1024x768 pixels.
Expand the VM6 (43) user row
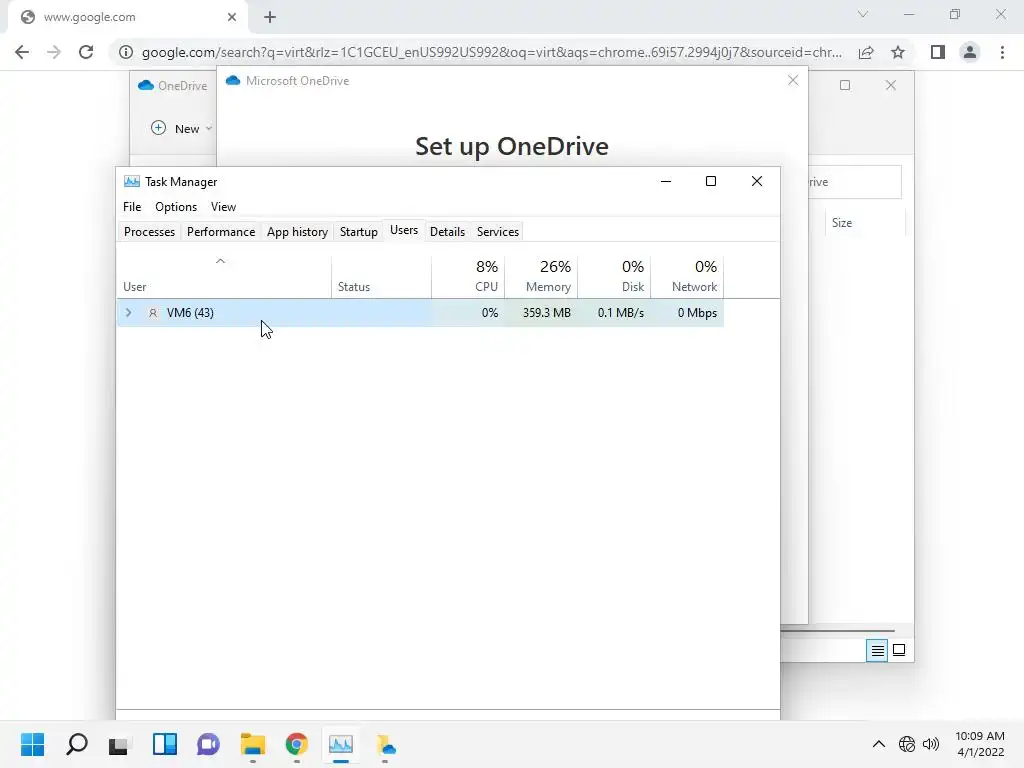tap(129, 313)
